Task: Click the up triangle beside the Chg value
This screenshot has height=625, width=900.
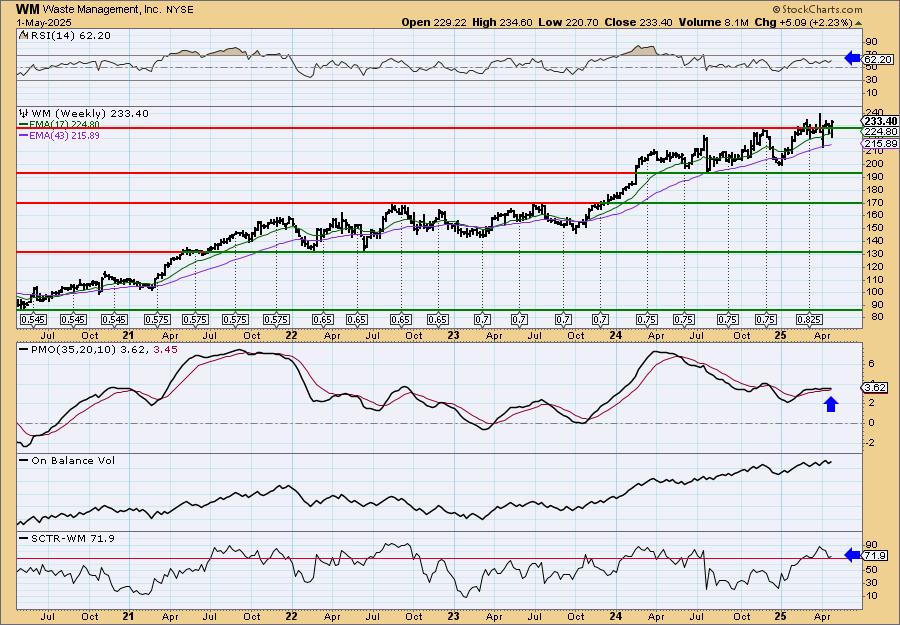Action: tap(859, 23)
